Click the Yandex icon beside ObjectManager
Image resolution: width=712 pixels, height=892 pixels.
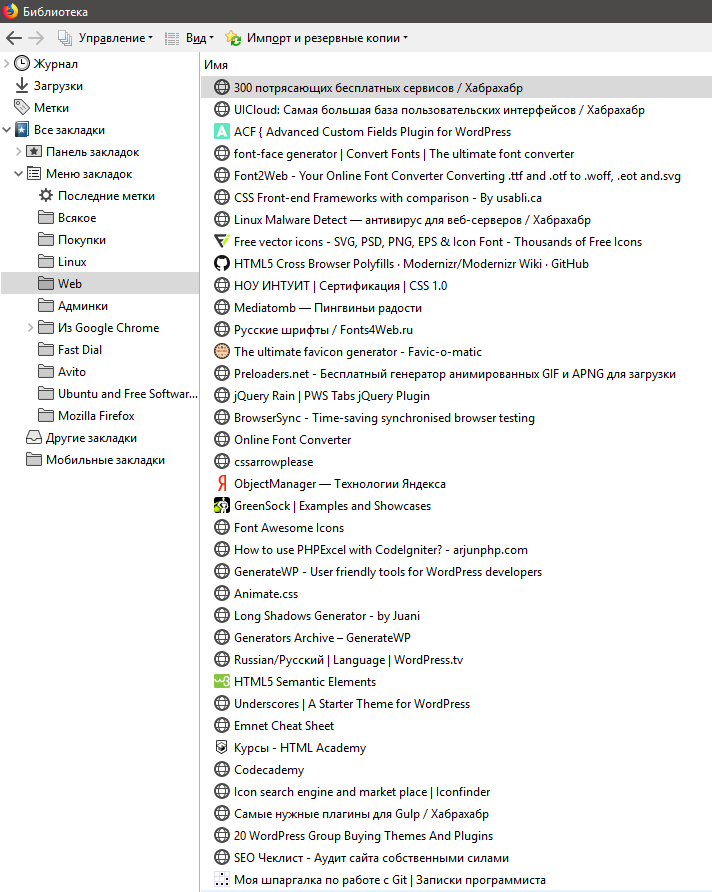point(222,484)
